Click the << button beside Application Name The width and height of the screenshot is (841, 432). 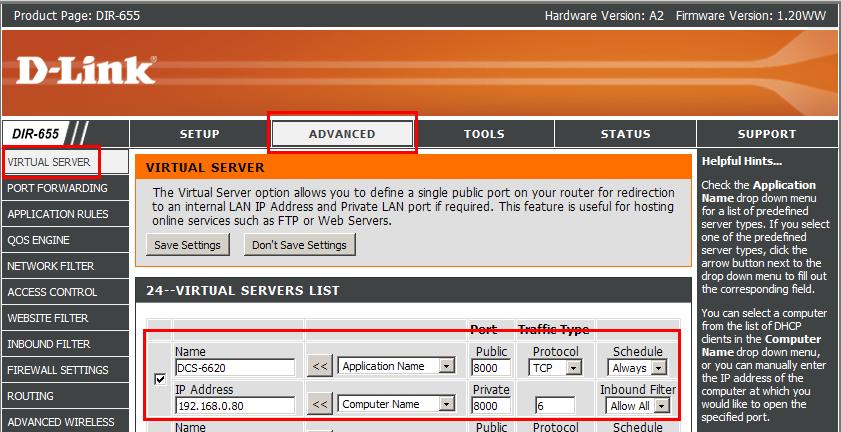320,367
